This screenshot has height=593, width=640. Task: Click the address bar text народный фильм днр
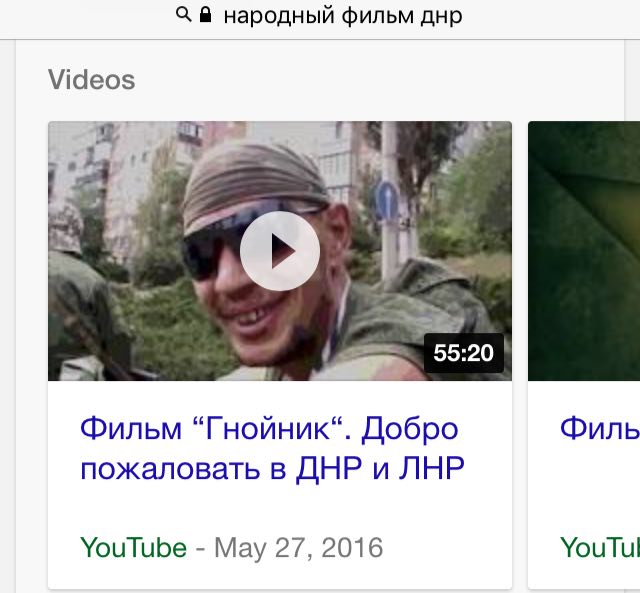point(343,16)
